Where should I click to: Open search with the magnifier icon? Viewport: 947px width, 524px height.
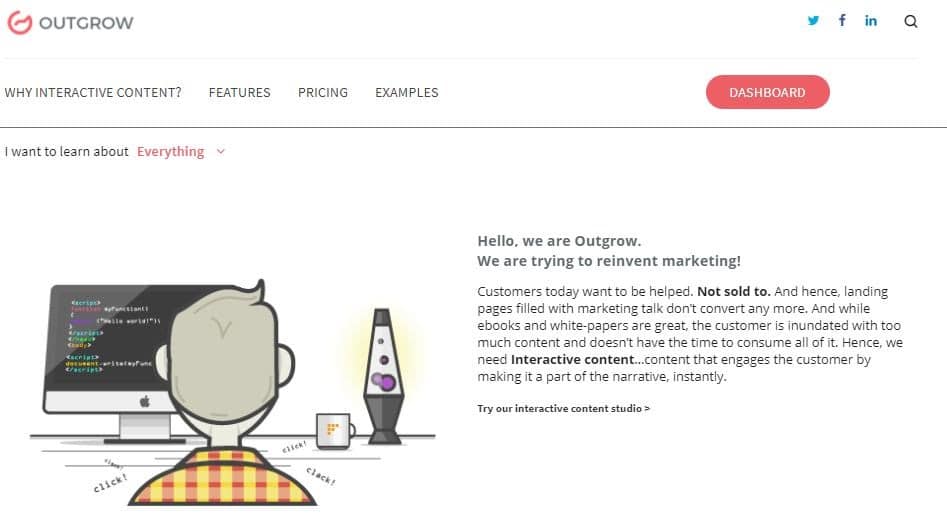click(910, 22)
